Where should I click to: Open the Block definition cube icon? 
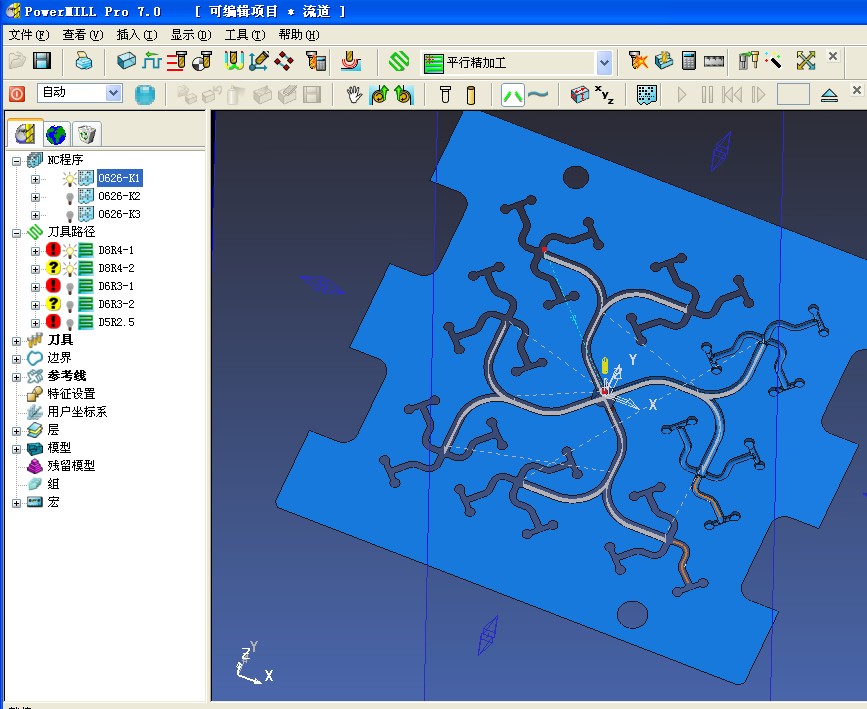(x=126, y=60)
